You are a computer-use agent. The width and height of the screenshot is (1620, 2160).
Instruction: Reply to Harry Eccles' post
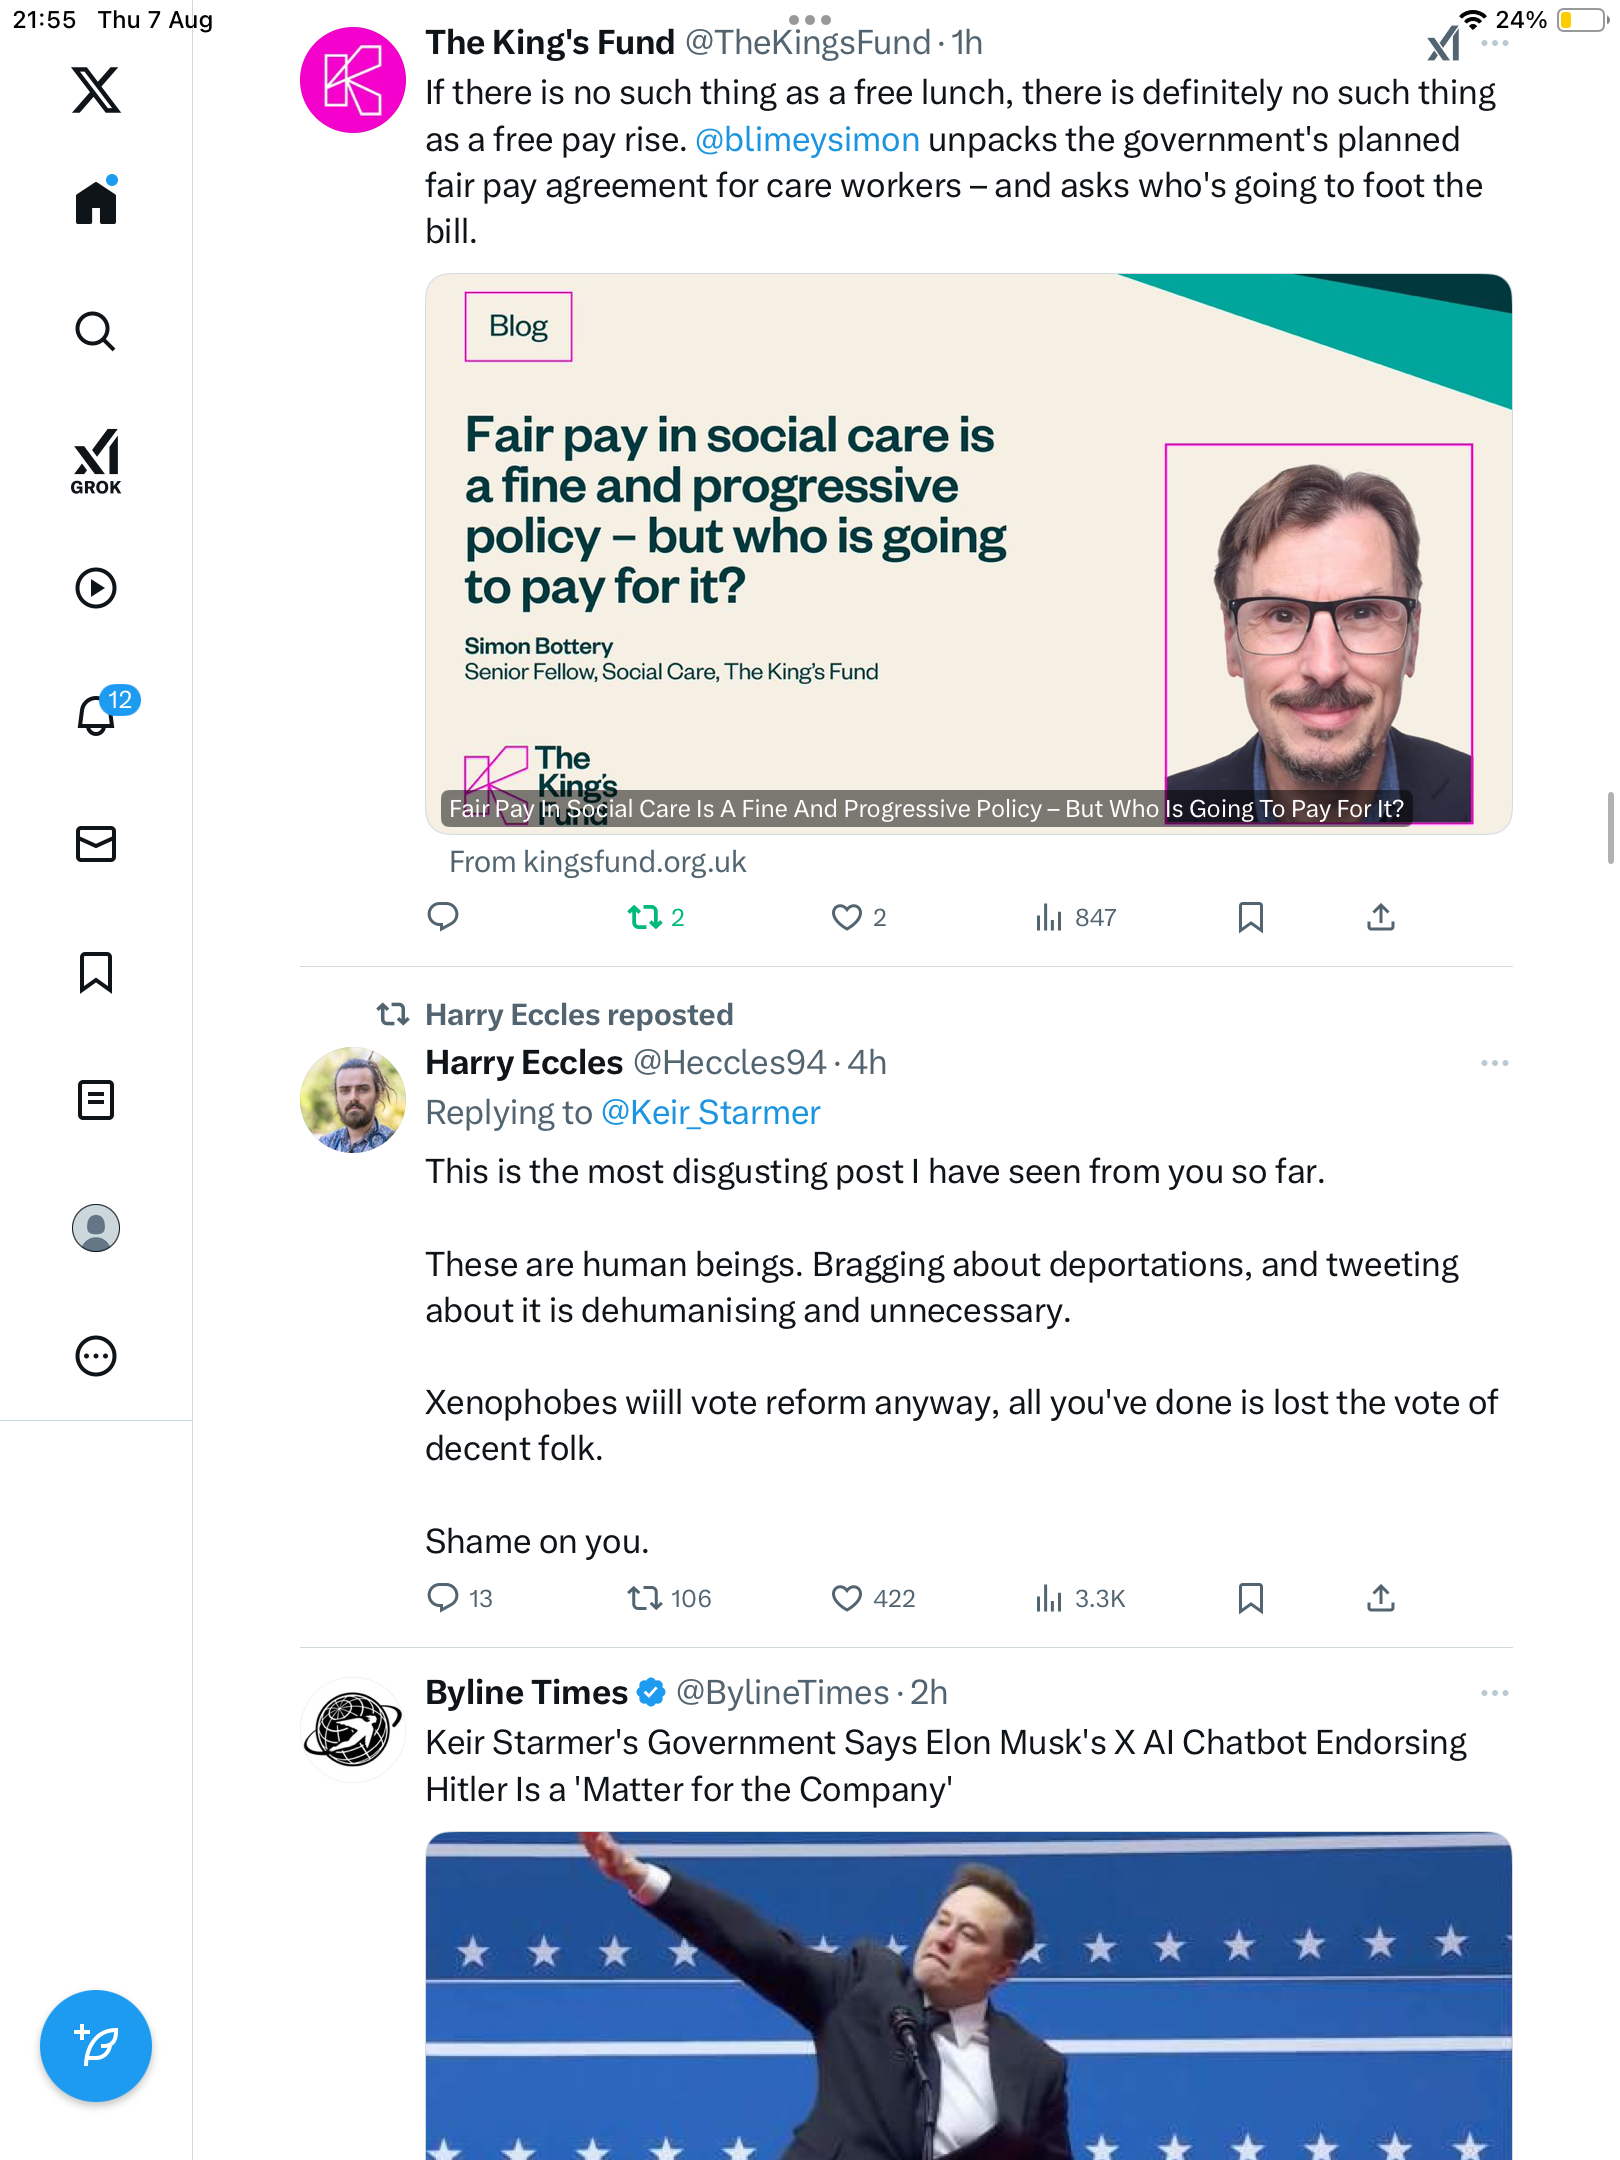click(x=443, y=1598)
